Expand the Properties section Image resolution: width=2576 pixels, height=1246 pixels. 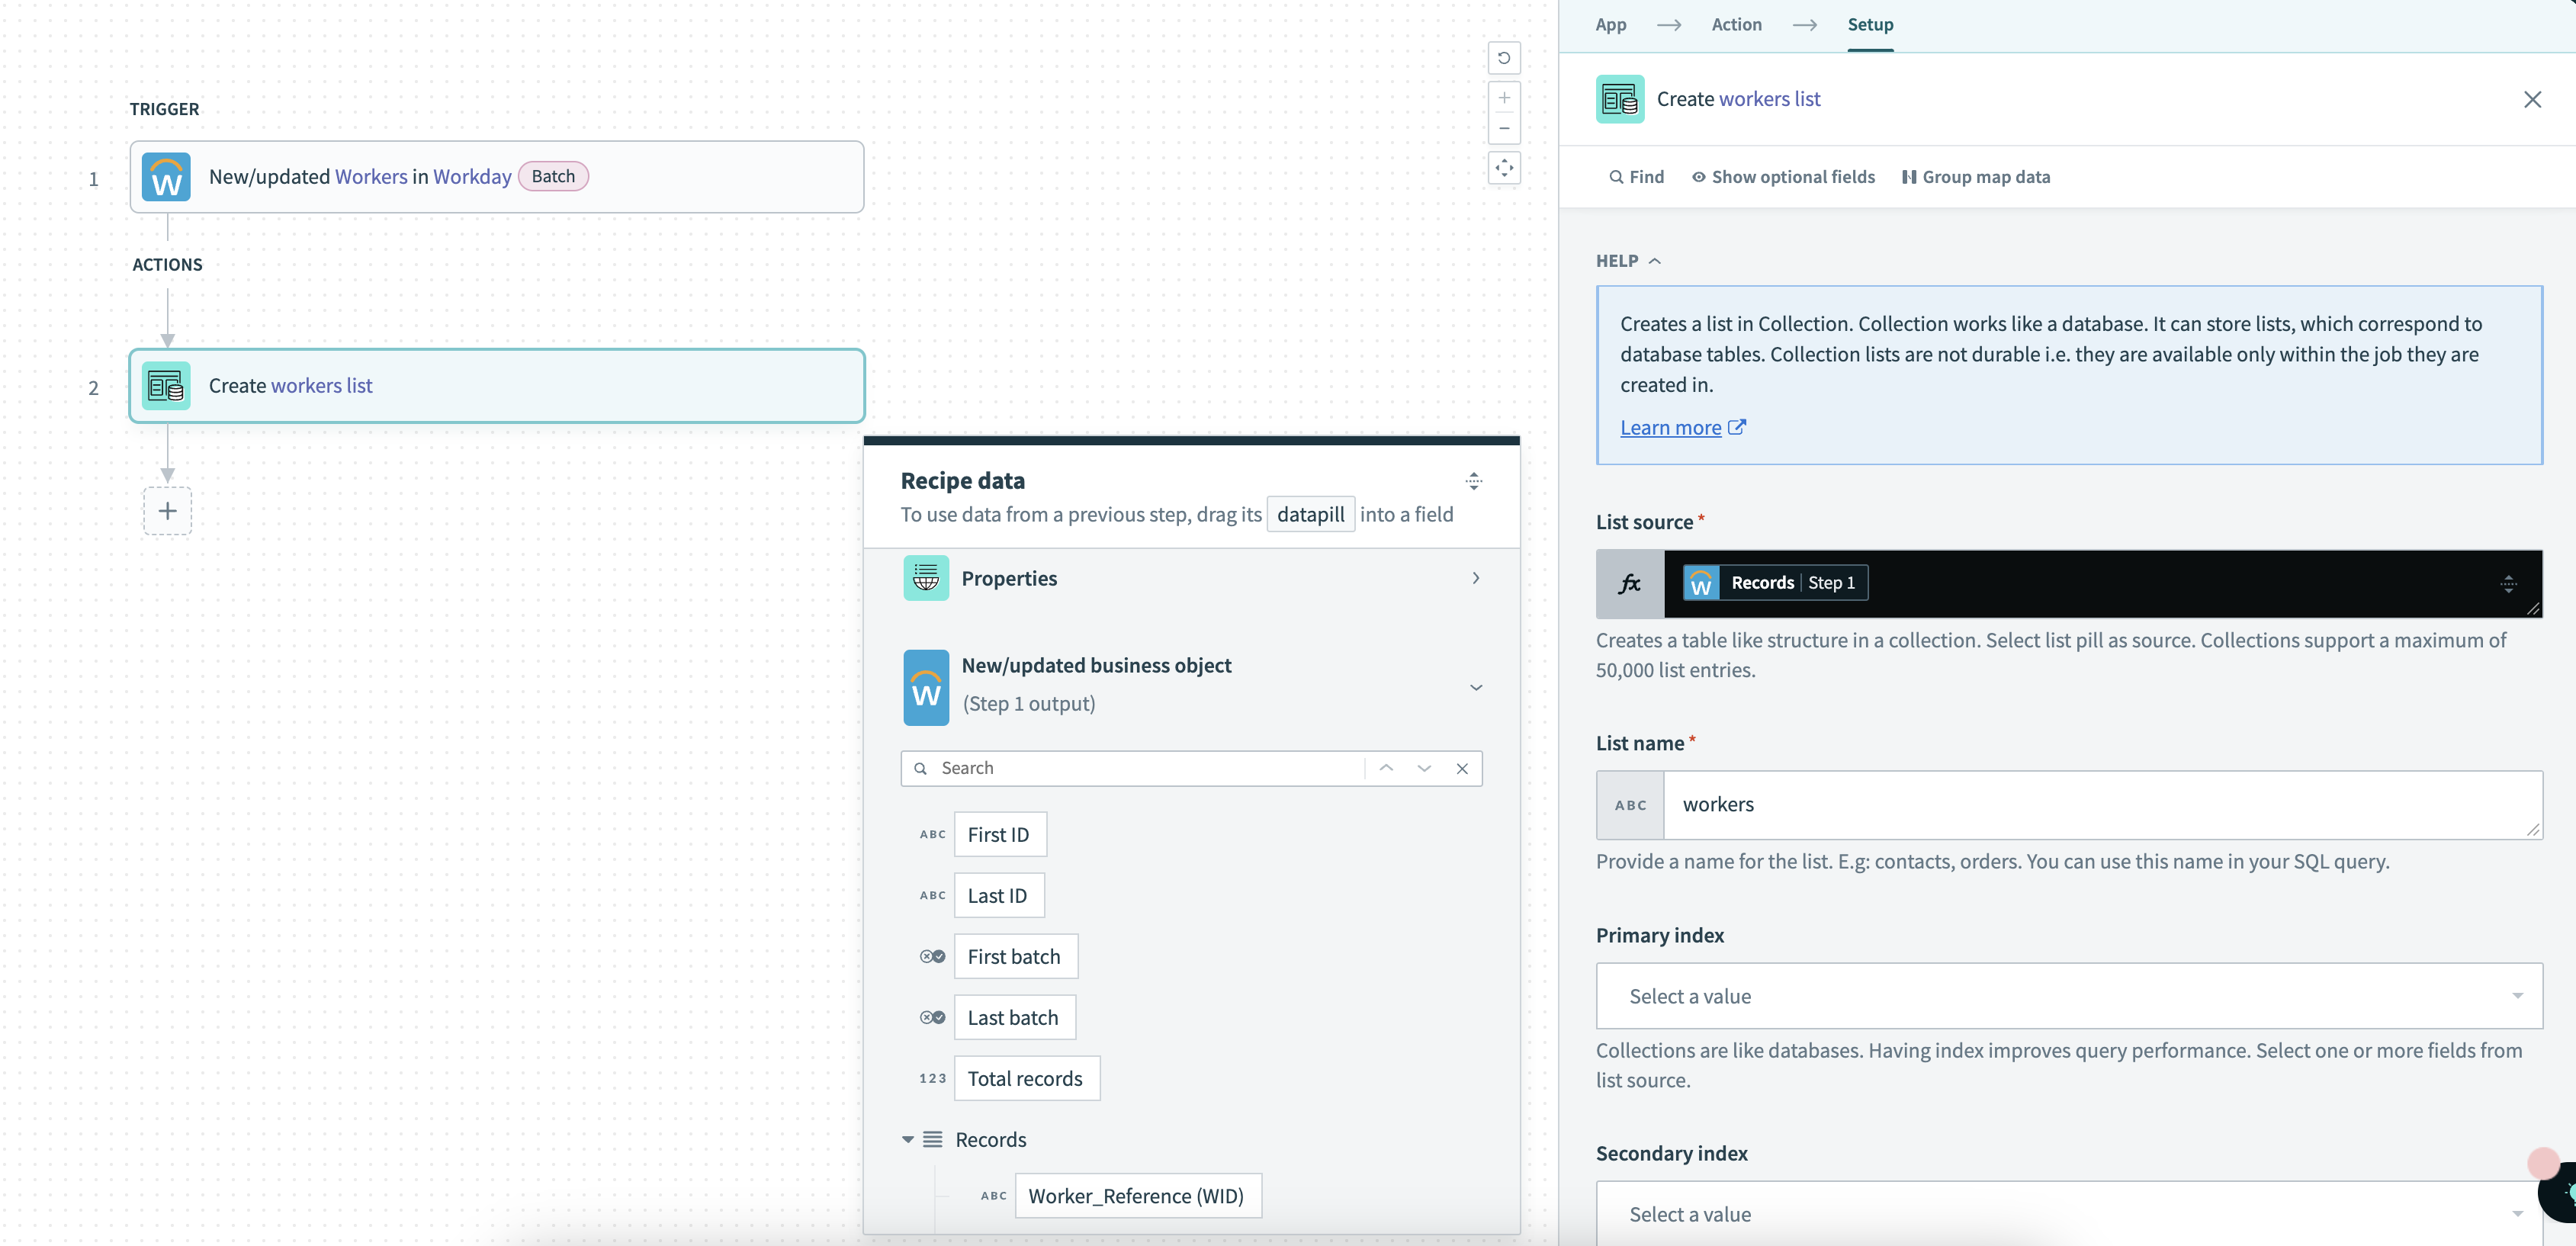click(1476, 578)
